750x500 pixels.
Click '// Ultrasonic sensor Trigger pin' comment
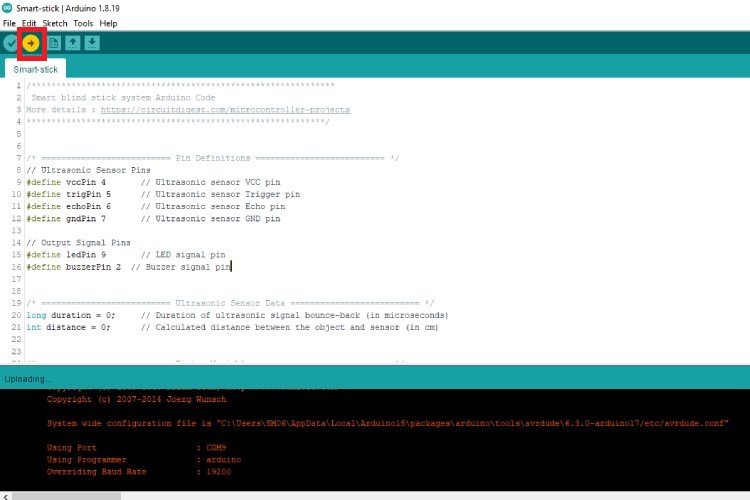(x=221, y=194)
